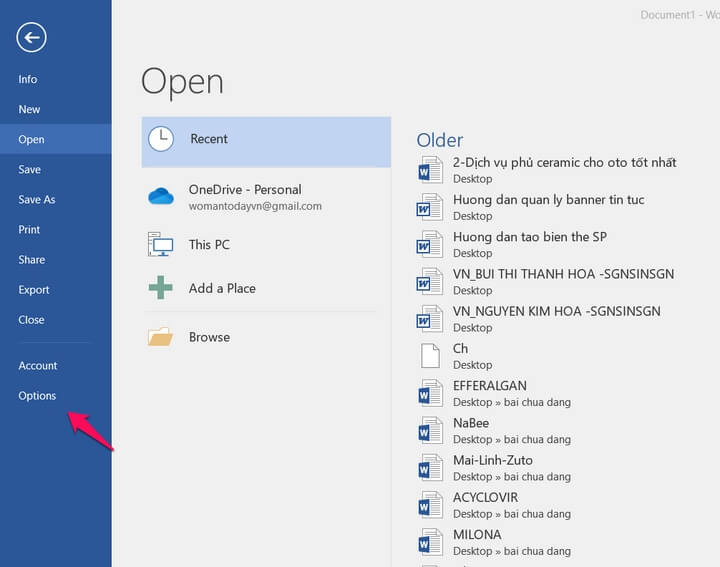Open '2-Dịch vụ phủ ceramic cho oto tốt nhất'
720x567 pixels.
pyautogui.click(x=564, y=163)
